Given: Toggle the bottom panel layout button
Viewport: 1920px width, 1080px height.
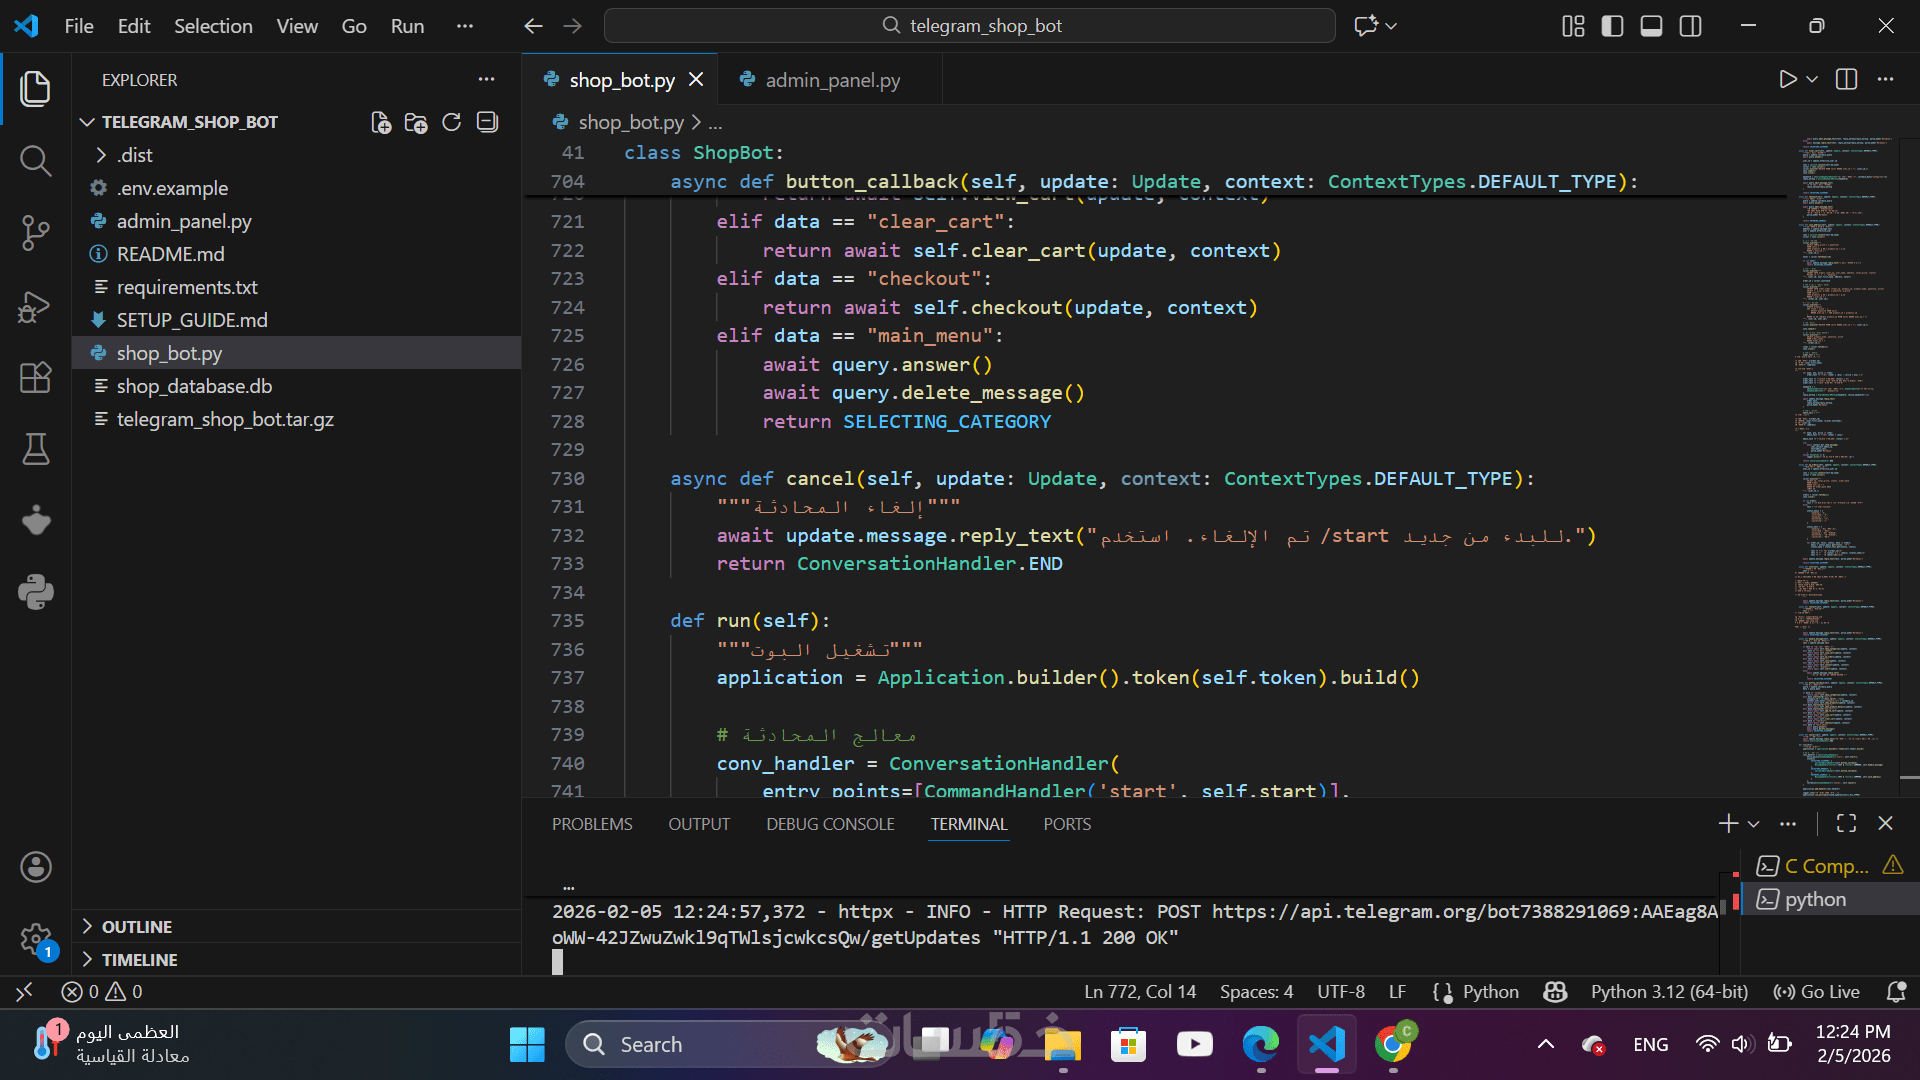Looking at the screenshot, I should (x=1651, y=26).
